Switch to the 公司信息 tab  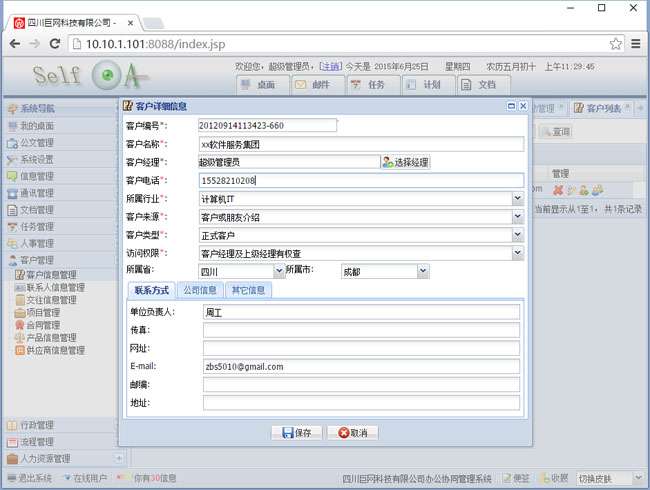coord(199,291)
